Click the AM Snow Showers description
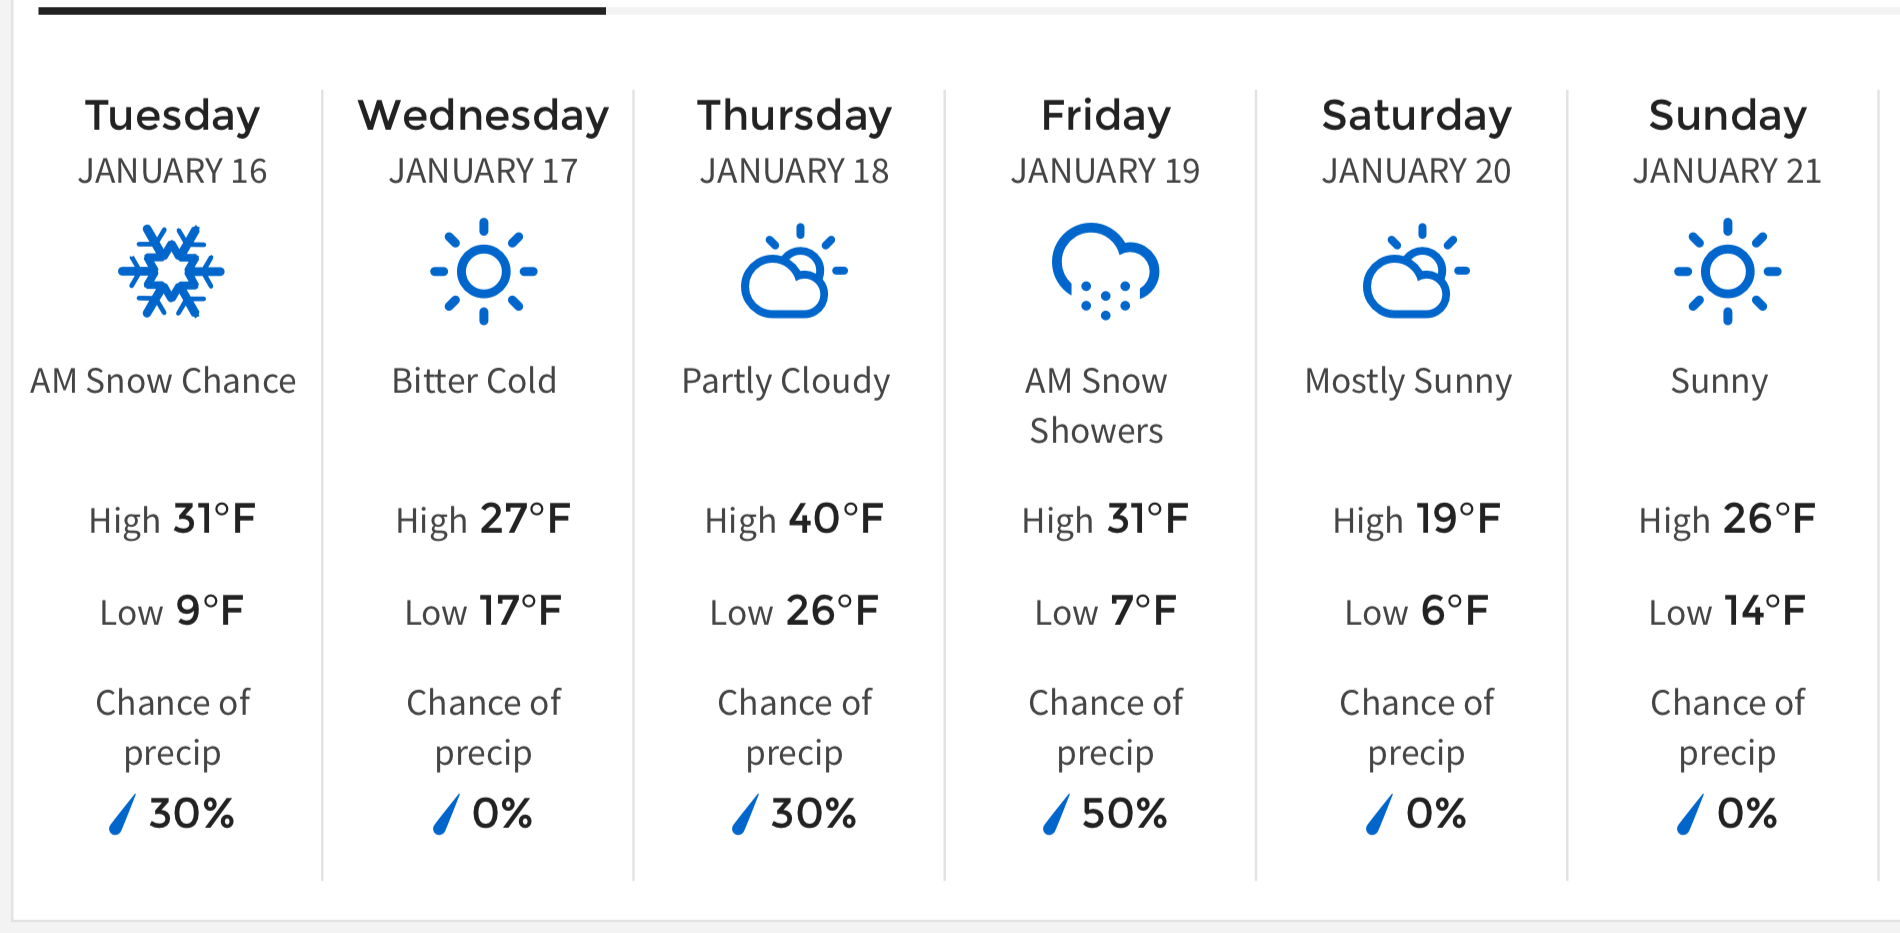Image resolution: width=1900 pixels, height=933 pixels. [1096, 405]
